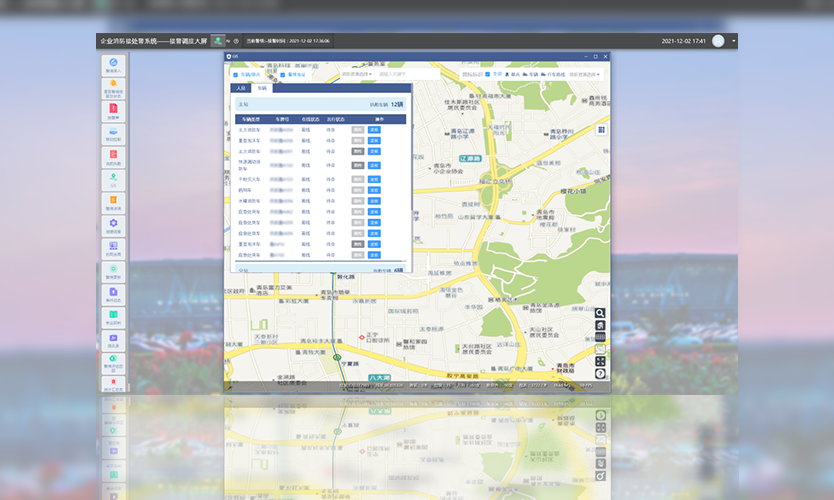
Task: Click blue locate button for 药剂车
Action: coord(374,190)
